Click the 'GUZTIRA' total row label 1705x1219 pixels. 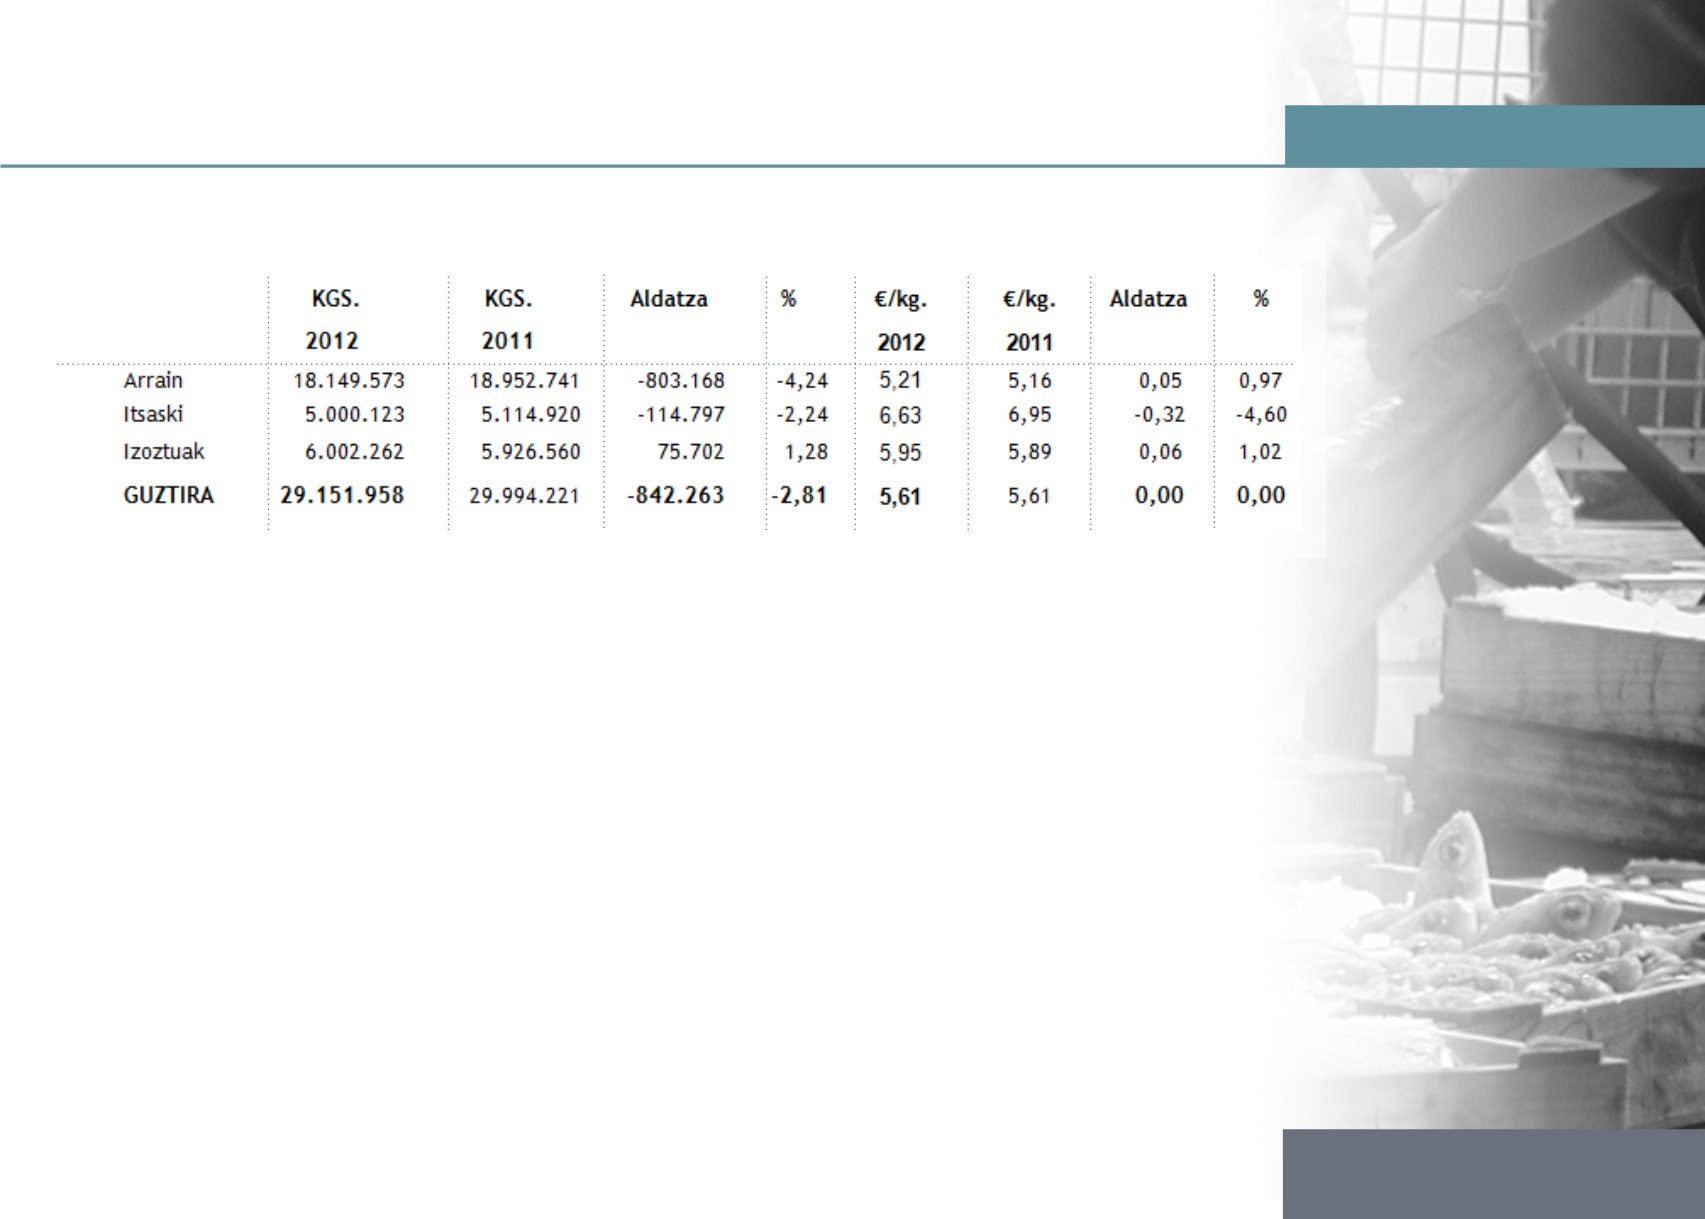[x=168, y=495]
